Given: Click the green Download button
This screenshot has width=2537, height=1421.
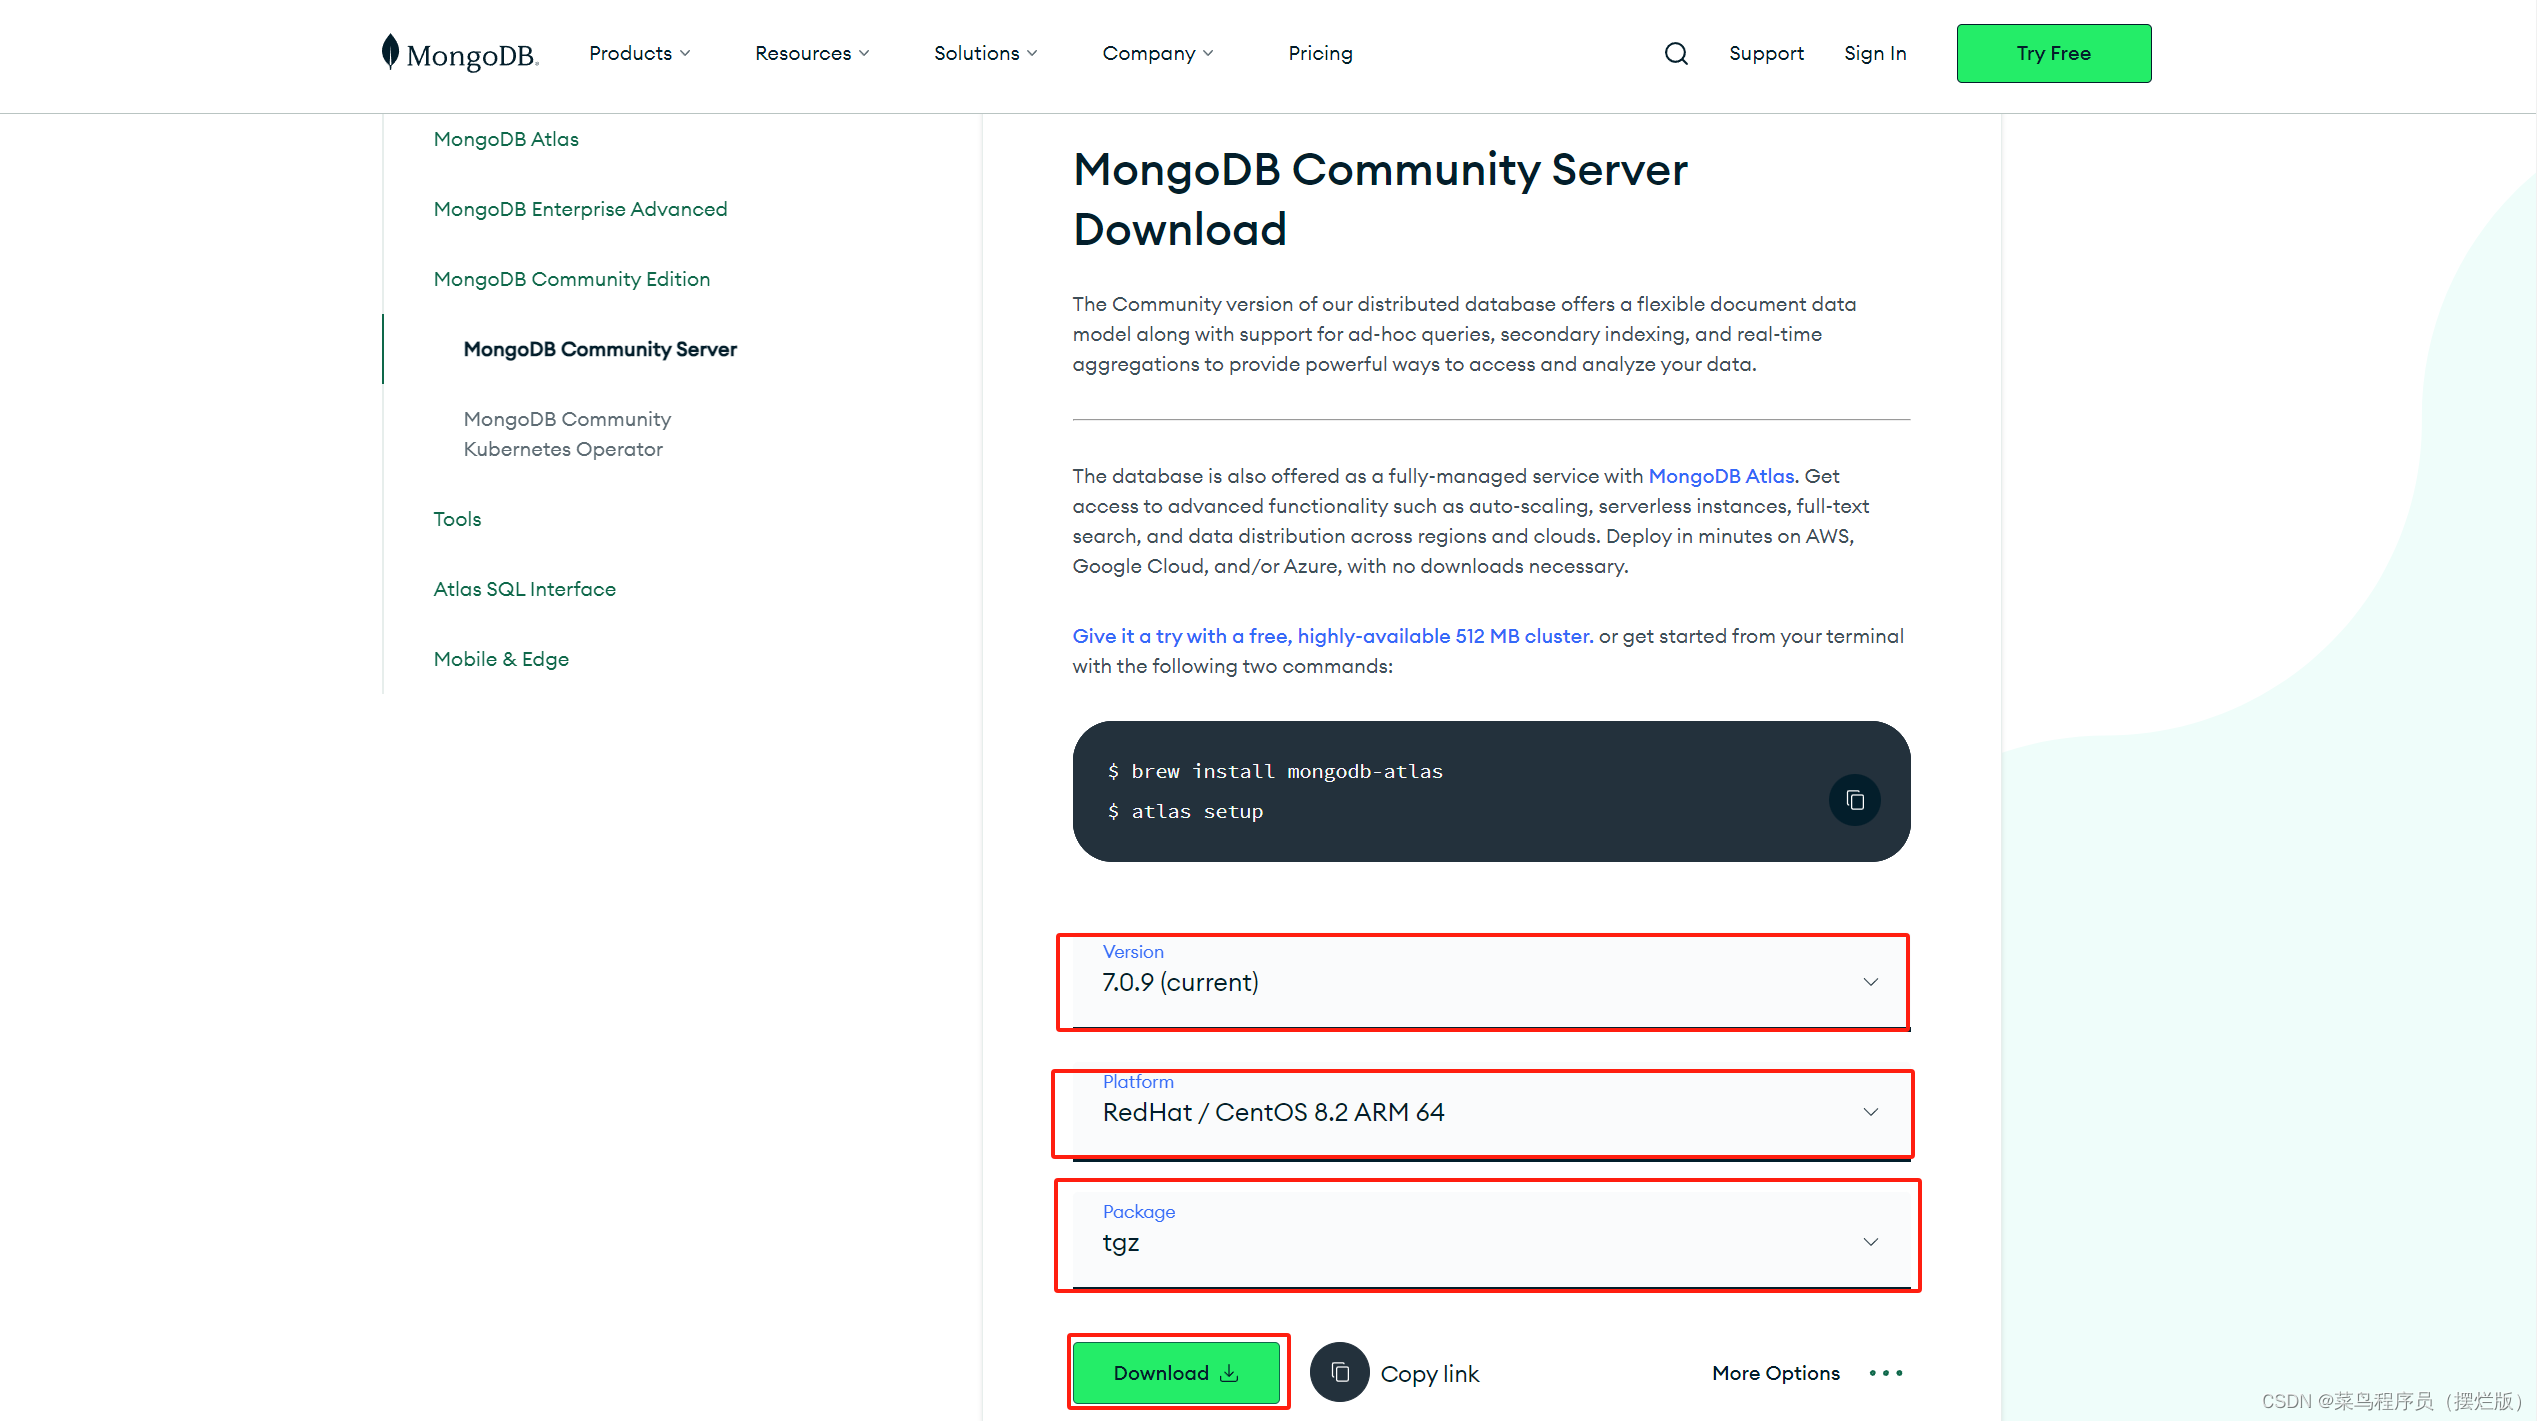Looking at the screenshot, I should click(x=1176, y=1372).
